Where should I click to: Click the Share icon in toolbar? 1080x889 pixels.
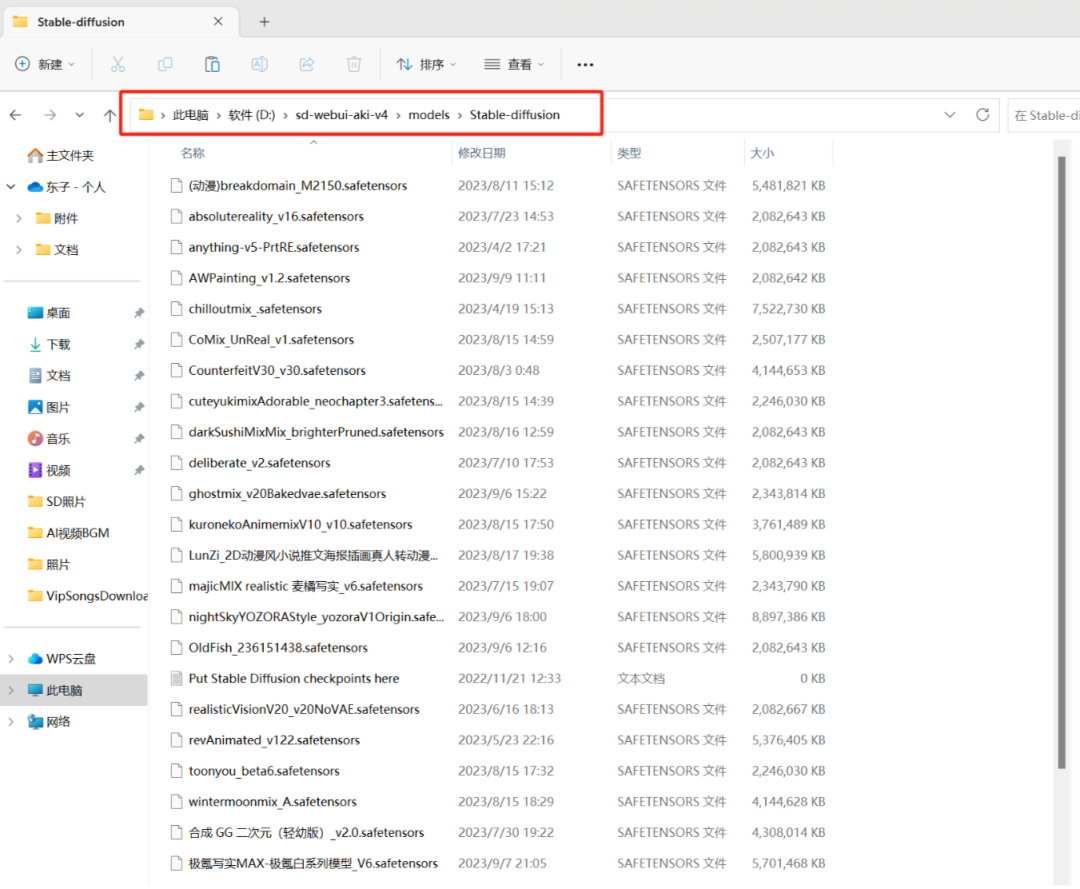[307, 65]
